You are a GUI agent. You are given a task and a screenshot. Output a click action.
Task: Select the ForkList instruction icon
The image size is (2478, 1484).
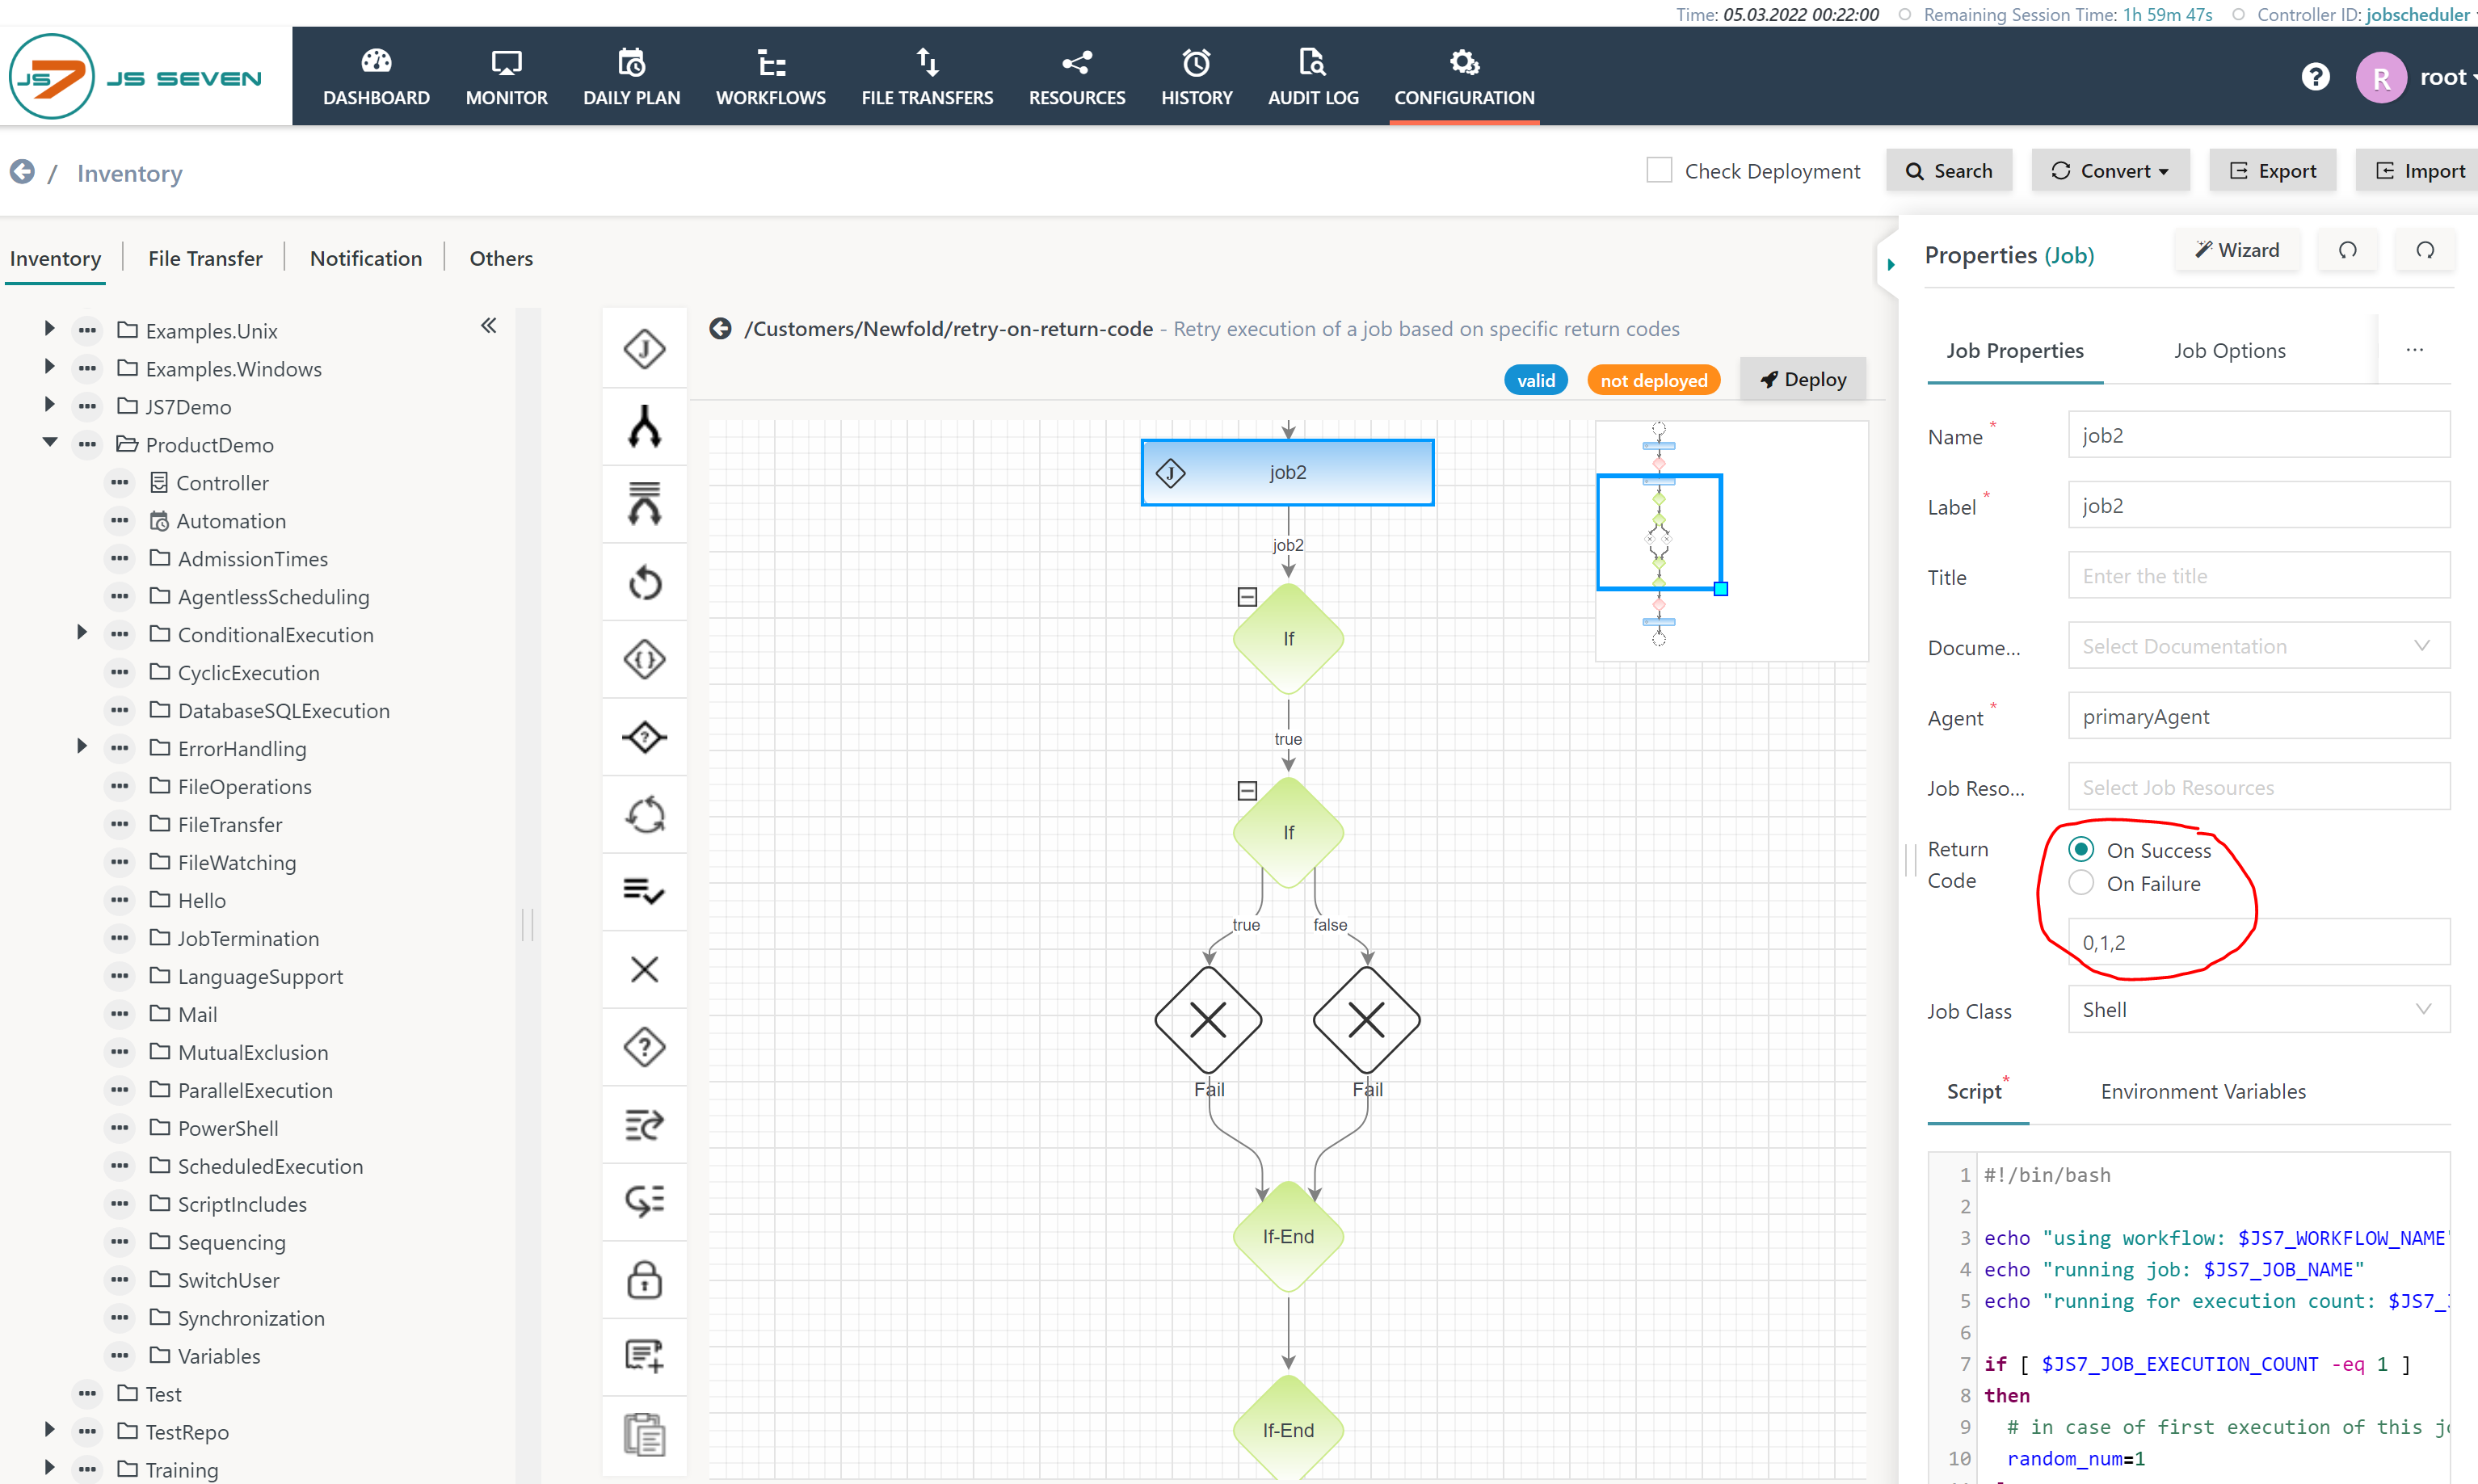click(x=644, y=503)
